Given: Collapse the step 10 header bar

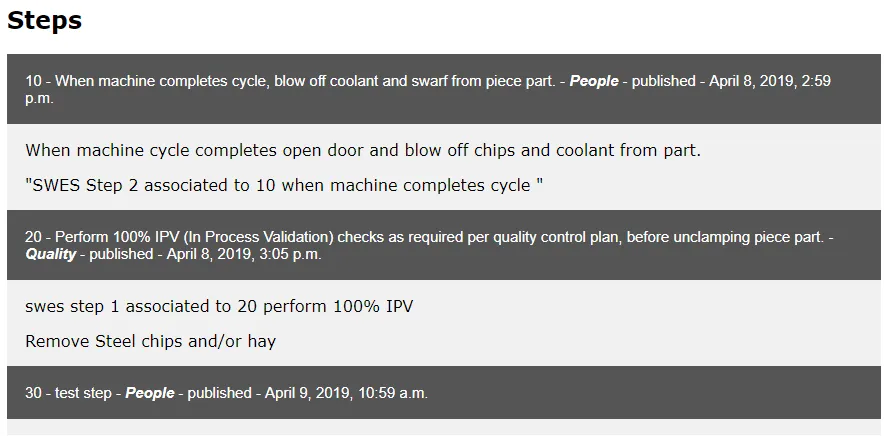Looking at the screenshot, I should pyautogui.click(x=444, y=89).
